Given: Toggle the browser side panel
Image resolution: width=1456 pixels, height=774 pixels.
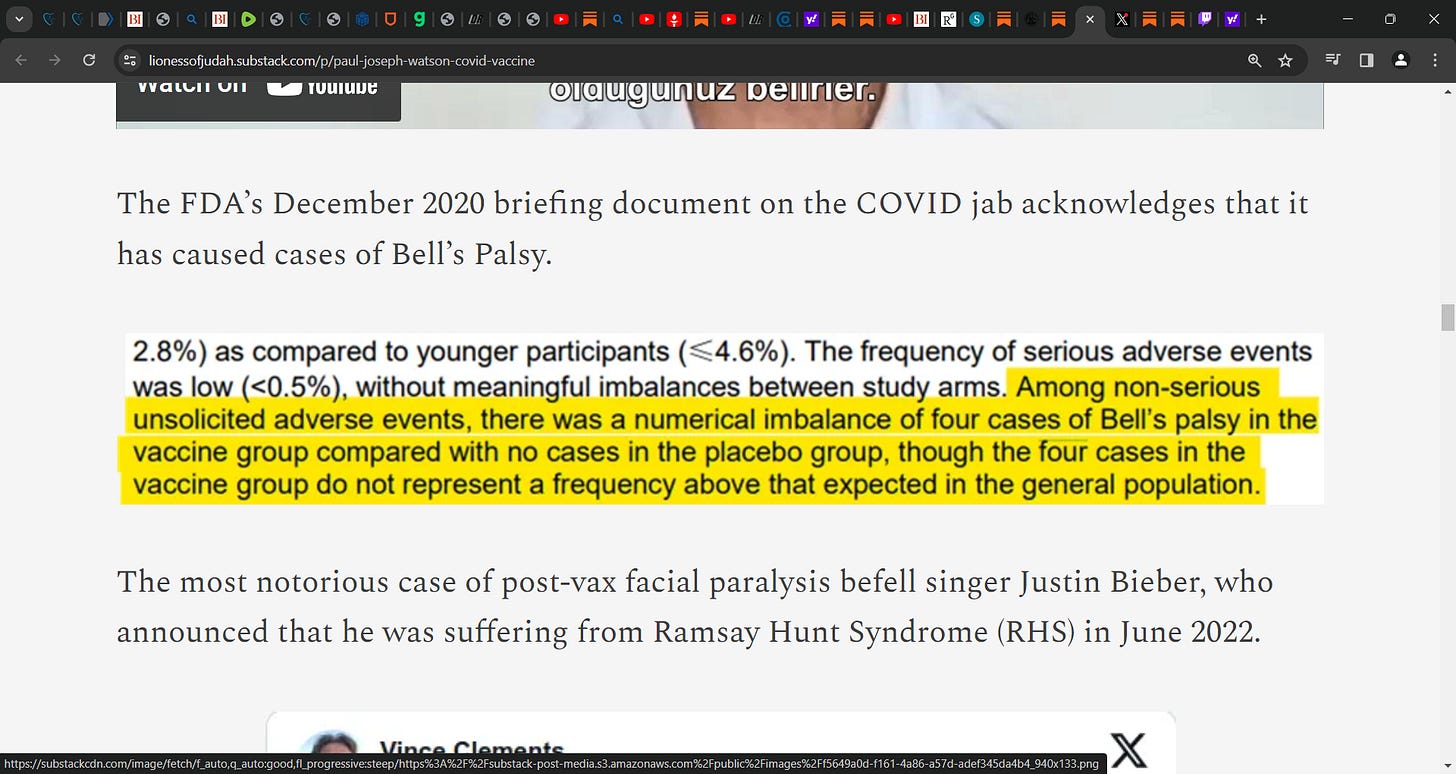Looking at the screenshot, I should pyautogui.click(x=1366, y=60).
